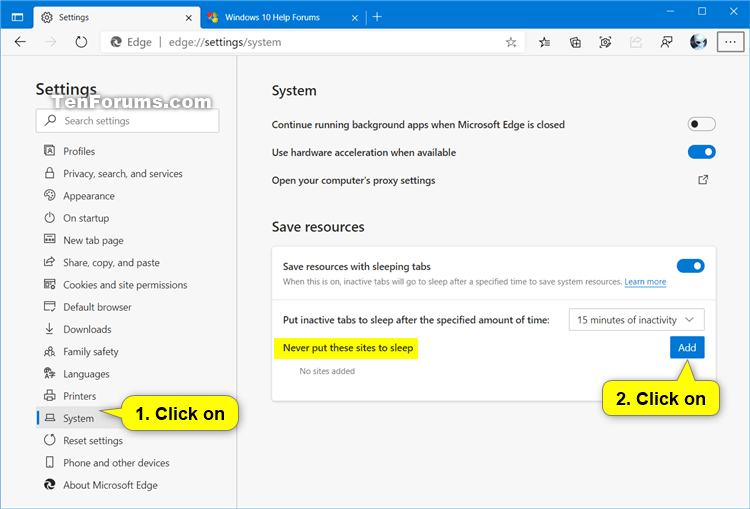The width and height of the screenshot is (750, 509).
Task: Open the Feedback icon in toolbar
Action: pos(666,42)
